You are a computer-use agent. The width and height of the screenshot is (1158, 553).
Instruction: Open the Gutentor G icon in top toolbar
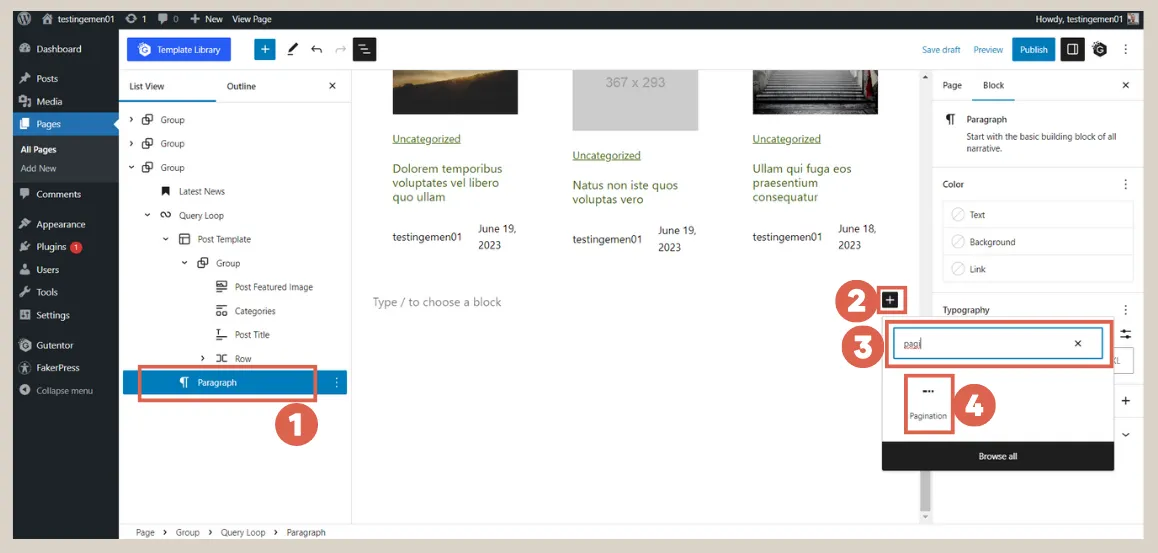coord(1100,49)
